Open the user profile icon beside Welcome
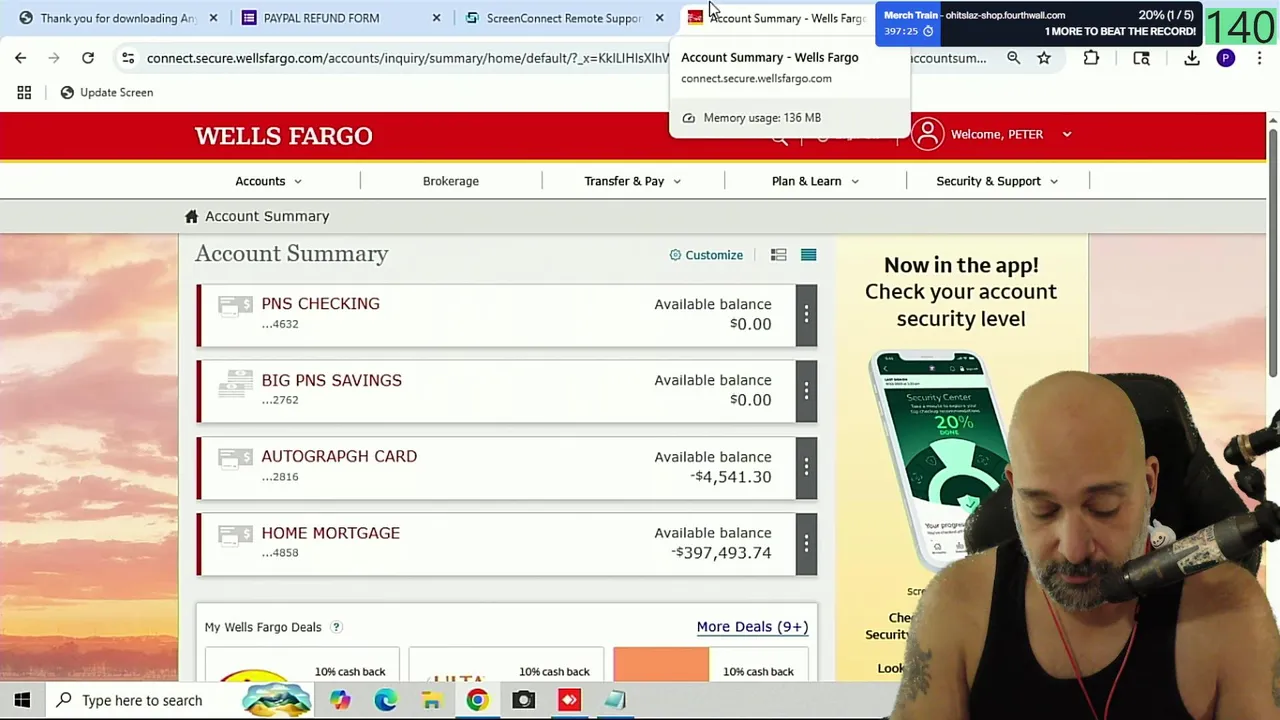This screenshot has width=1280, height=720. click(927, 134)
